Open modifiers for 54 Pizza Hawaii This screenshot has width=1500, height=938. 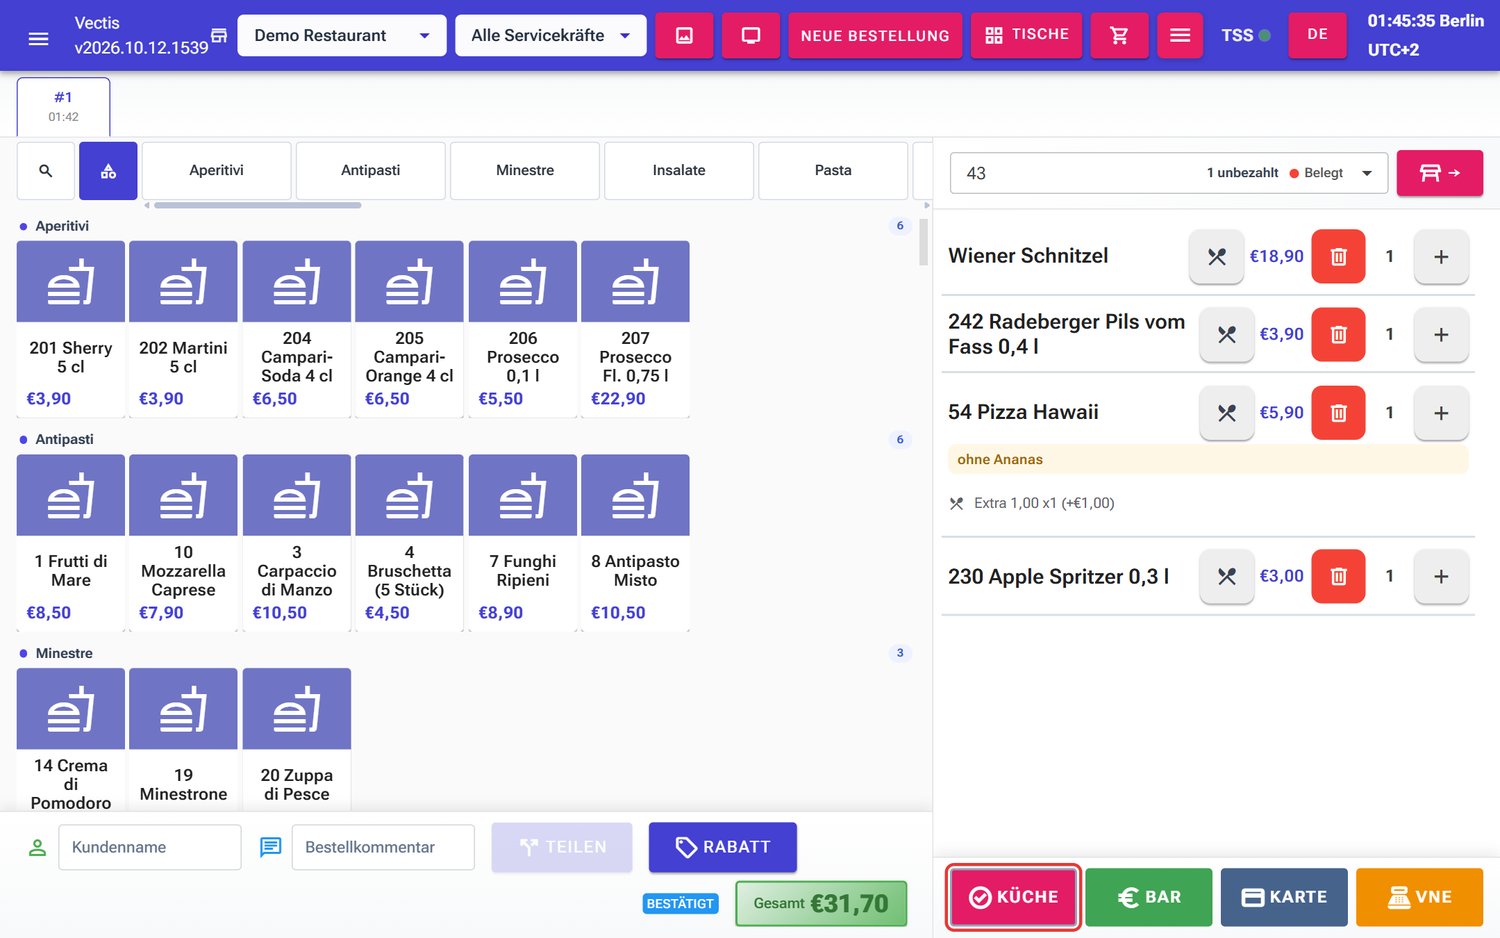[x=1227, y=413]
